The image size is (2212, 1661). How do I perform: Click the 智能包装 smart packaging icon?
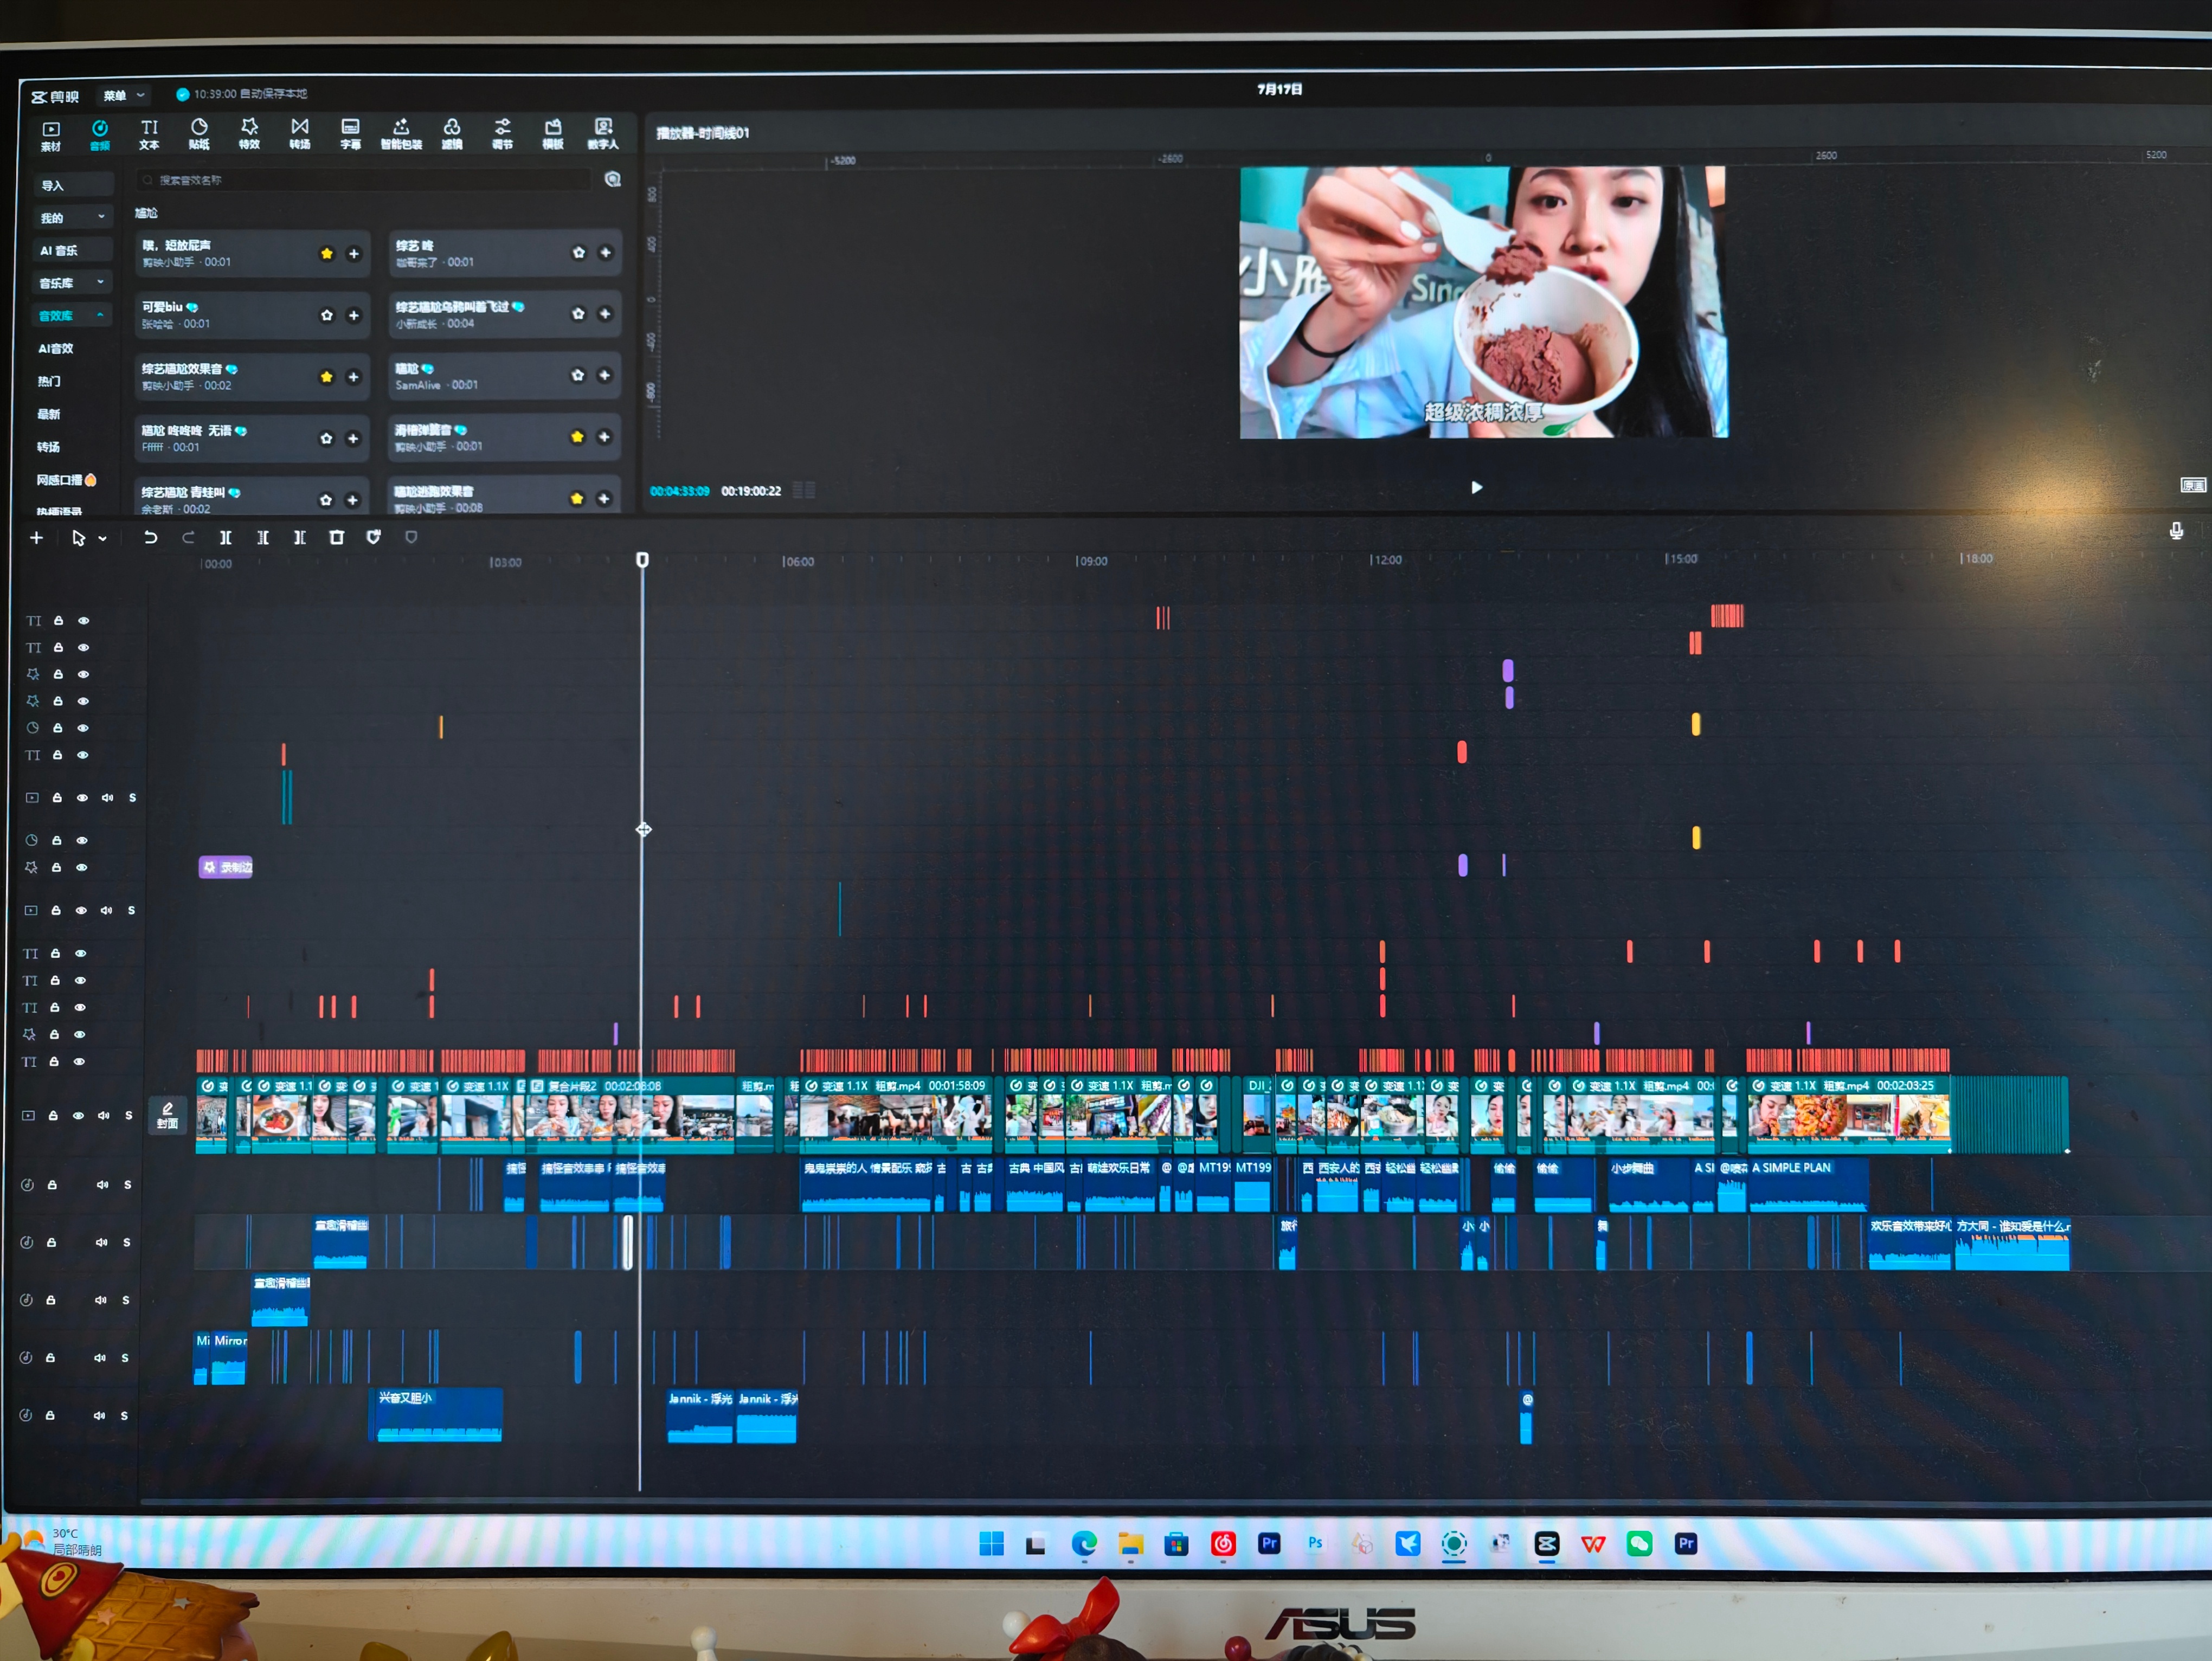[401, 133]
